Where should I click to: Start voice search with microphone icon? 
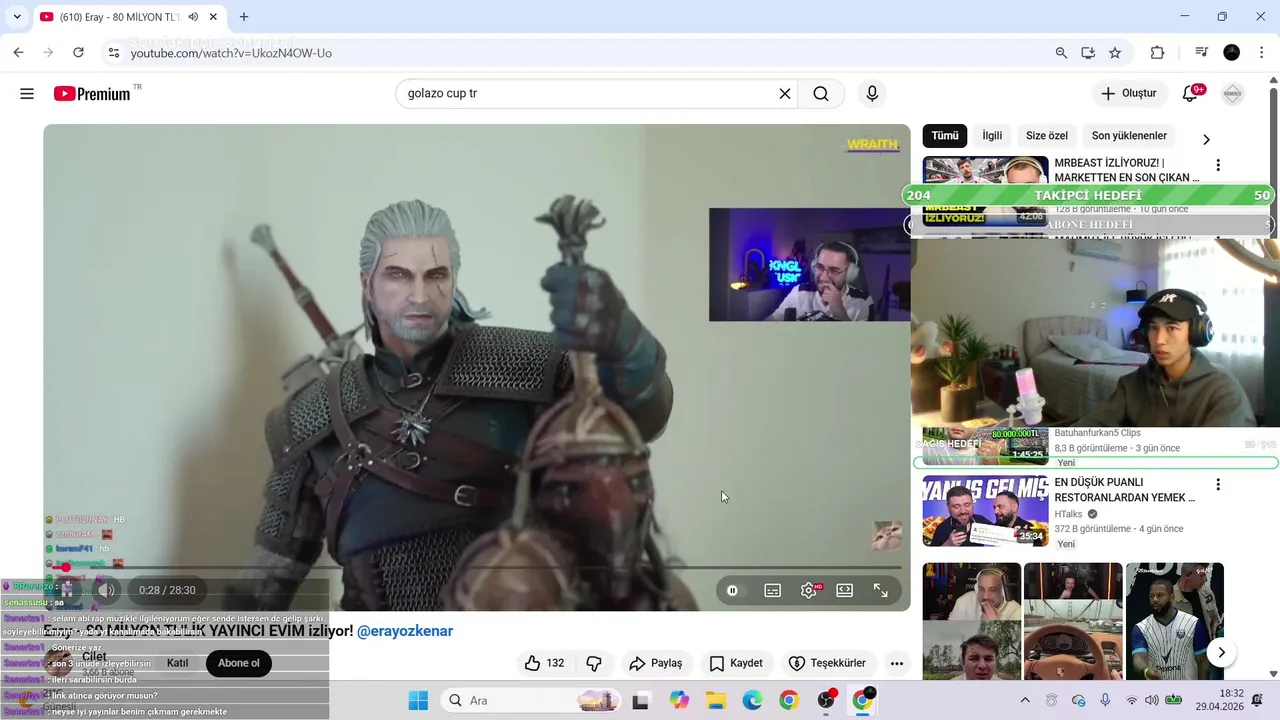872,94
